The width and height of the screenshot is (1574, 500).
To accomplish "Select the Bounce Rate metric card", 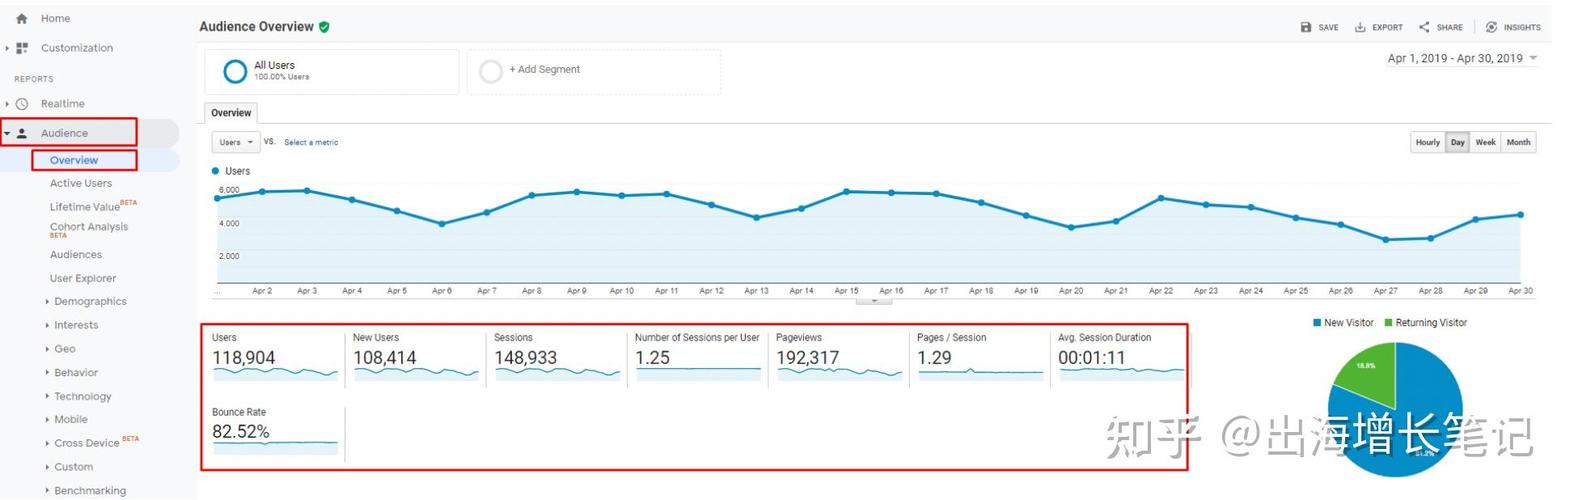I will (272, 428).
